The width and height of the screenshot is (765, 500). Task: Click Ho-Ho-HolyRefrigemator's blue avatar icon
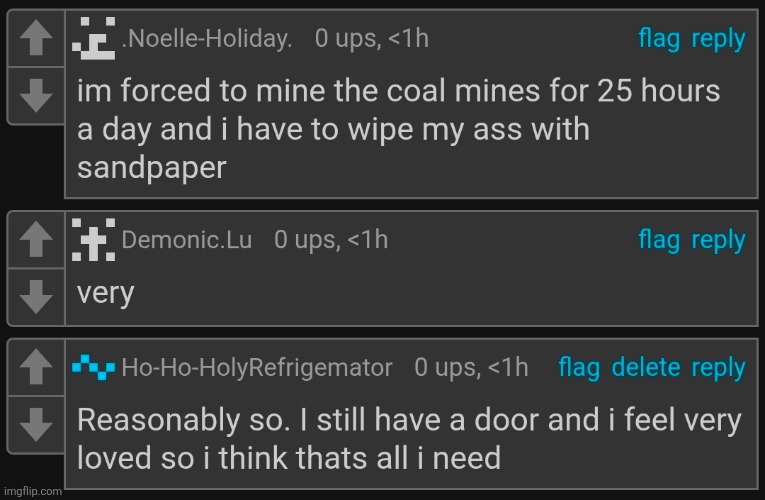tap(95, 368)
